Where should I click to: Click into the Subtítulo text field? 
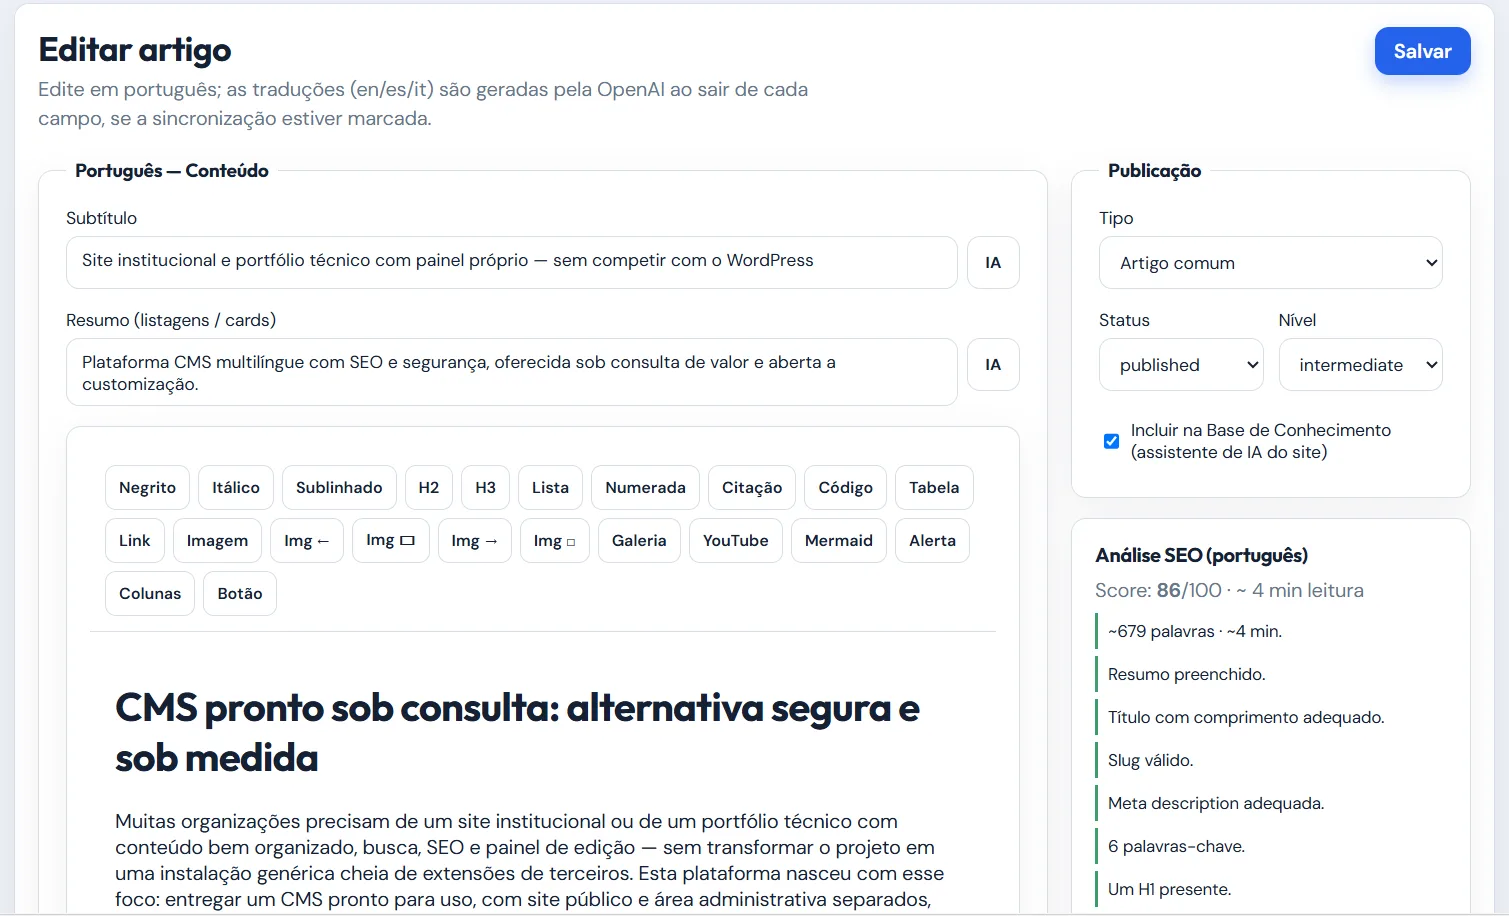pyautogui.click(x=512, y=262)
